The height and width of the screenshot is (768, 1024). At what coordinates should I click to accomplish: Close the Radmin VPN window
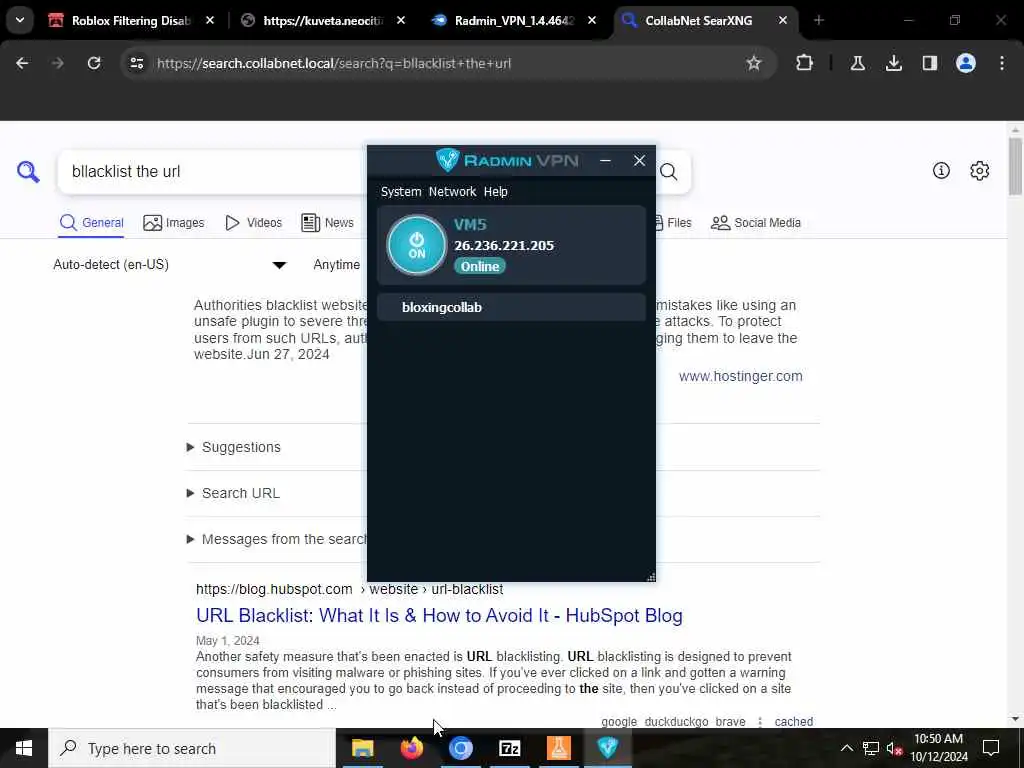tap(639, 161)
